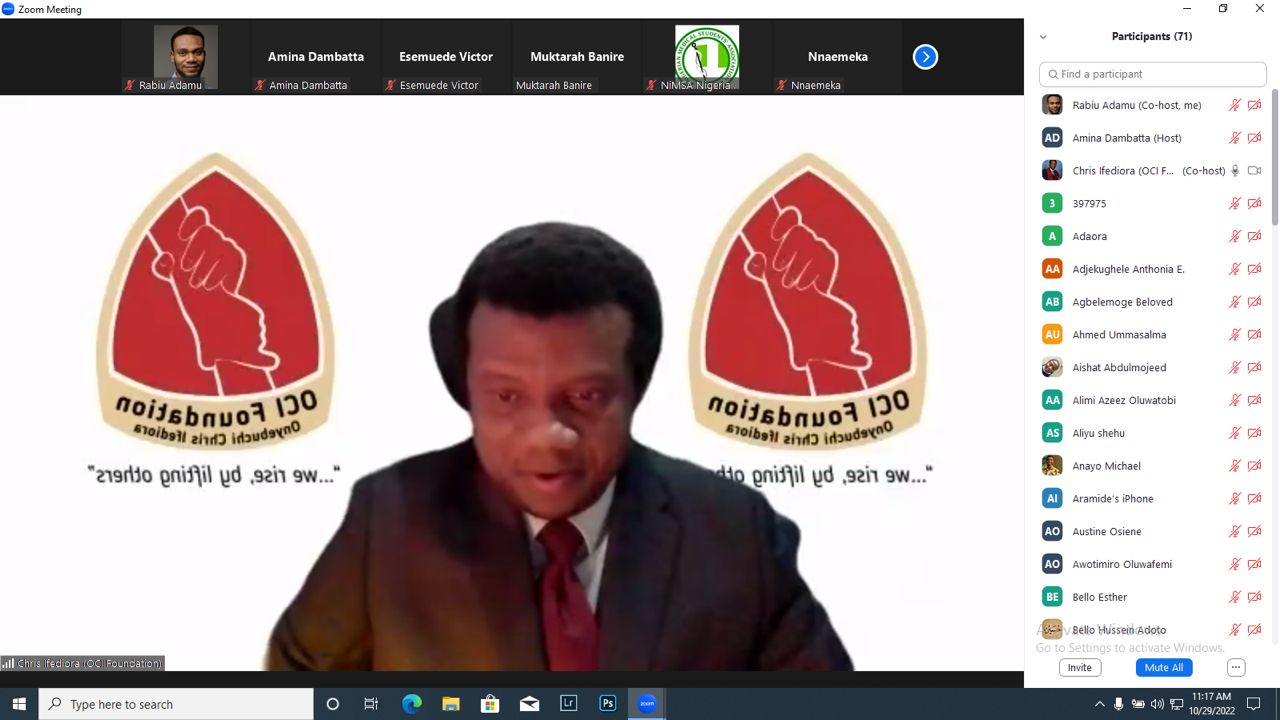Select Anayo Michael in the participants list

point(1106,466)
